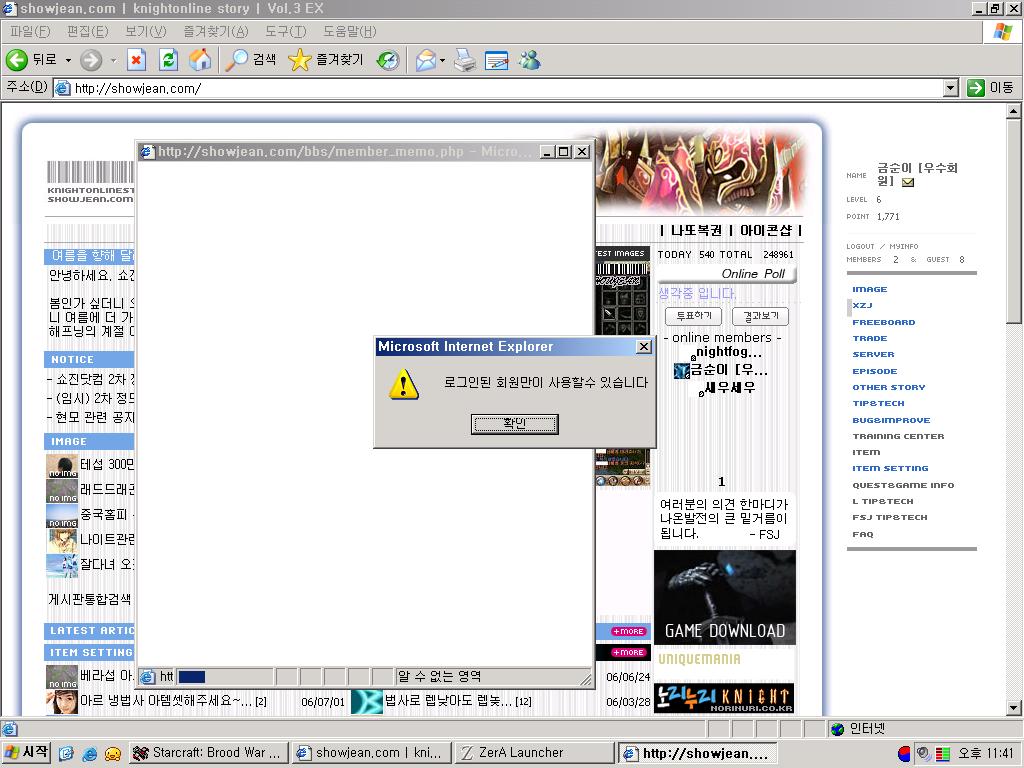Screen dimensions: 1024x768
Task: Click the 이동 Go button
Action: [990, 88]
